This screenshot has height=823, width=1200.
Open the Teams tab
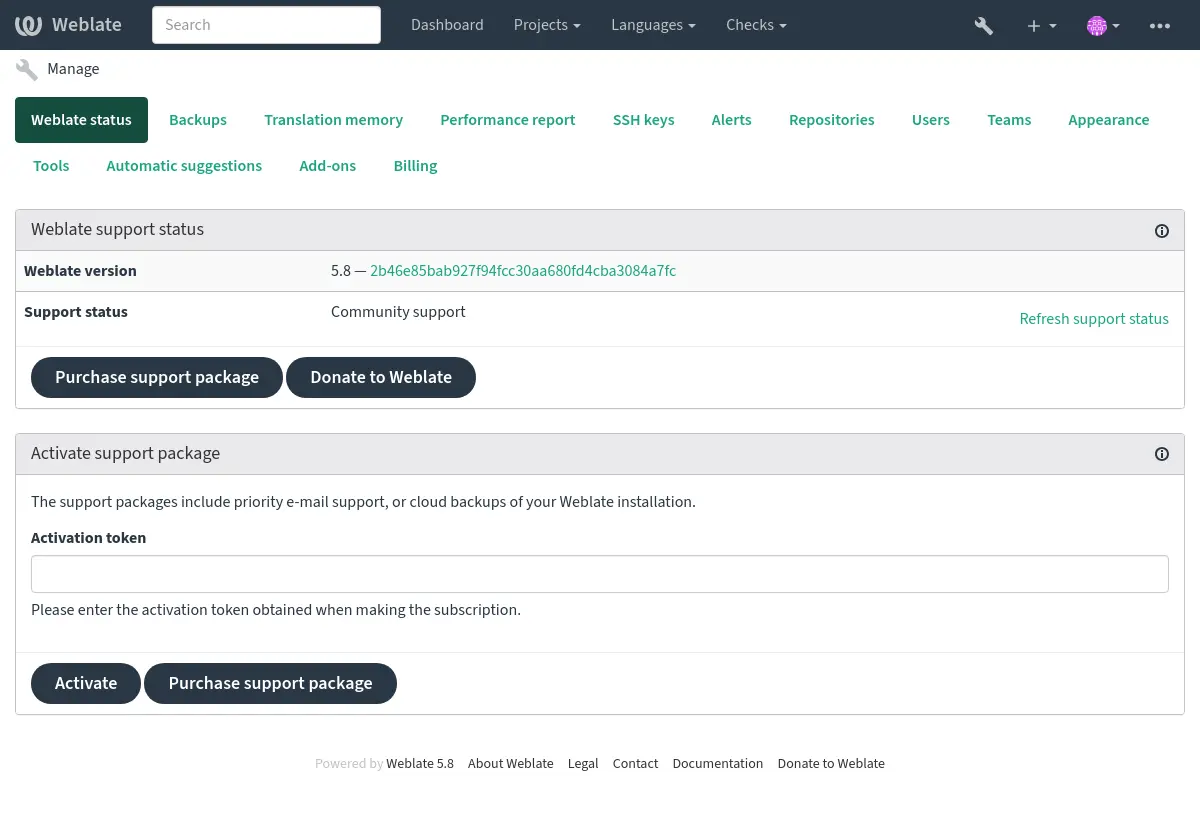1009,120
